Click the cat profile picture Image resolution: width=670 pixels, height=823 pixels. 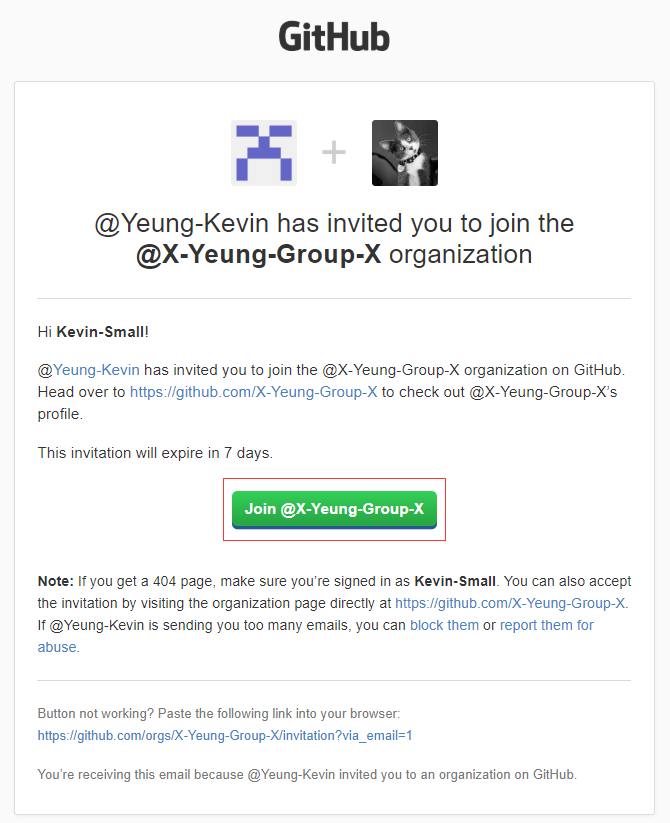pos(405,153)
